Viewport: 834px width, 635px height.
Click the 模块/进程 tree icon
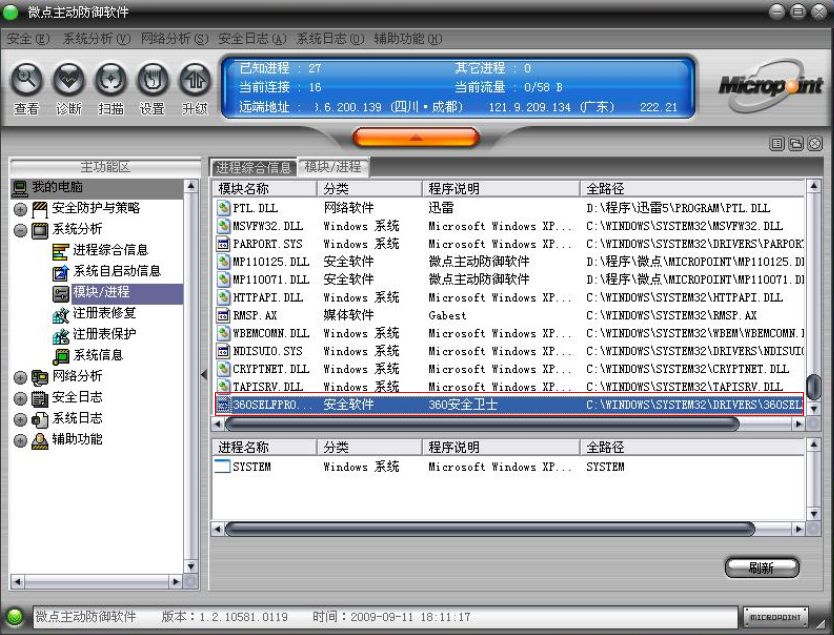coord(61,294)
